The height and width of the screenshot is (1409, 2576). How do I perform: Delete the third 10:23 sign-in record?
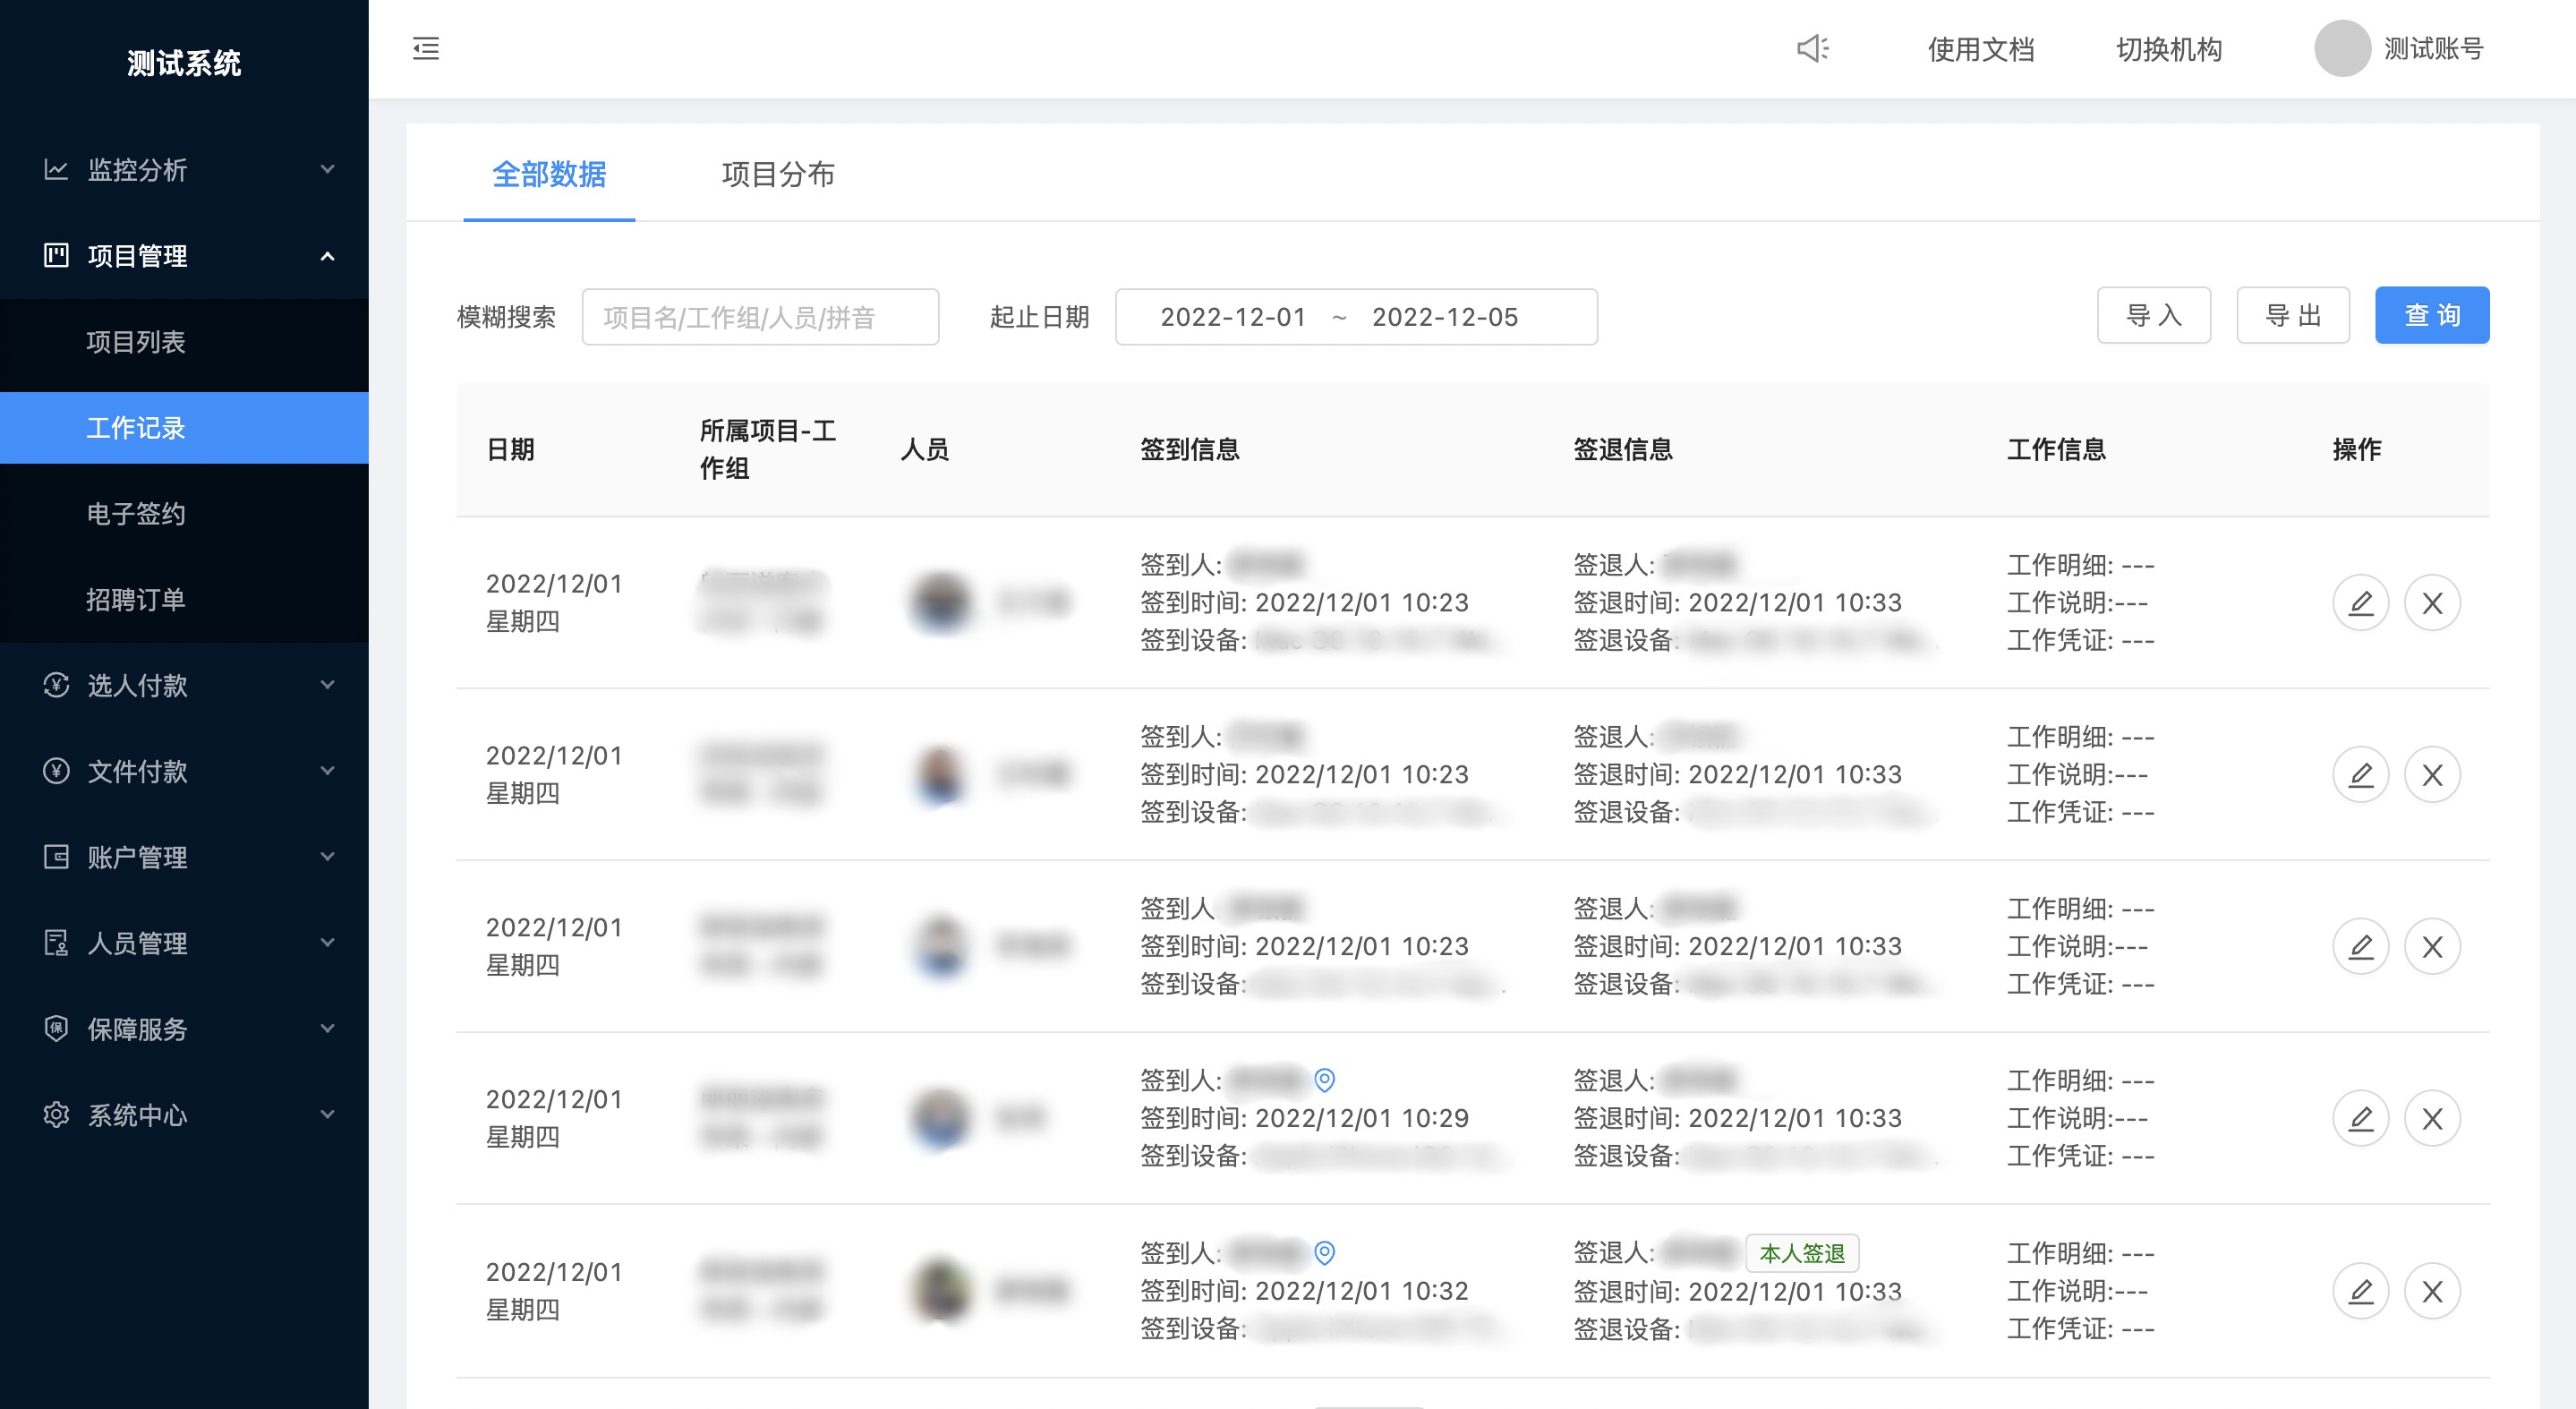tap(2432, 947)
